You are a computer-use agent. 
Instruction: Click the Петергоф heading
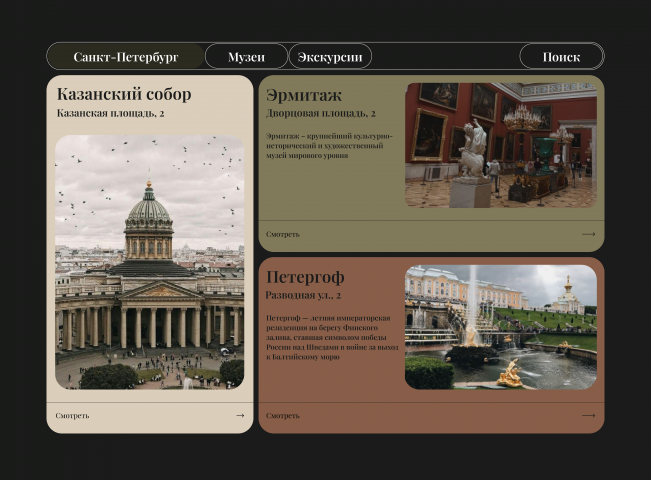tap(305, 277)
